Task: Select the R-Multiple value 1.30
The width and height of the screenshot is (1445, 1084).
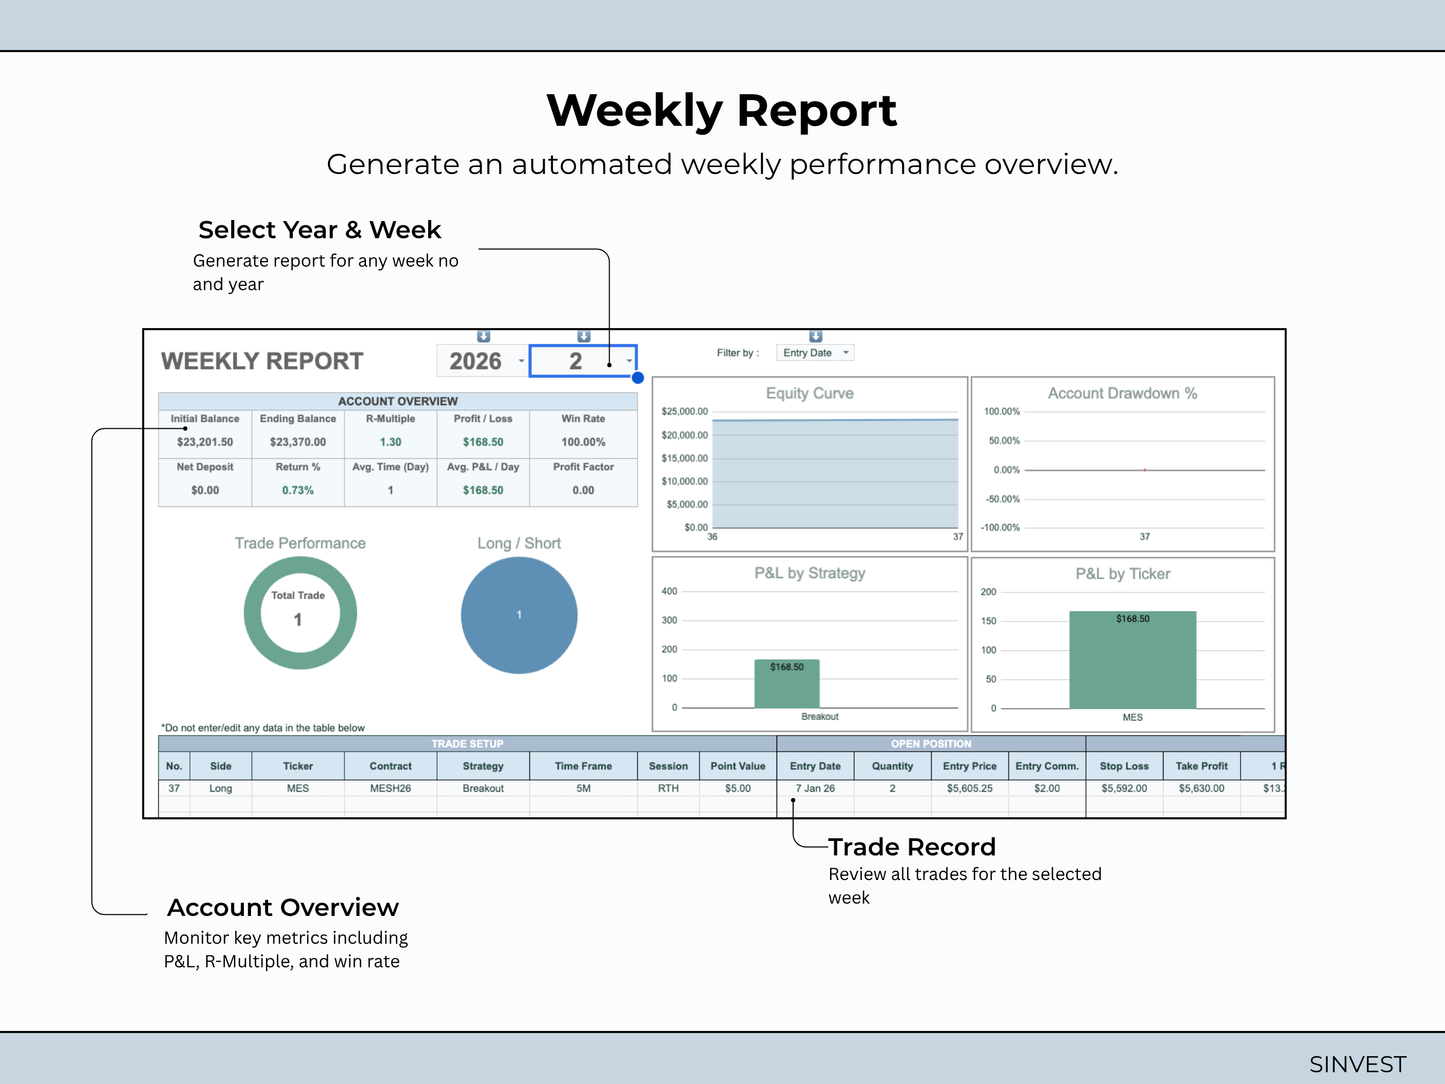Action: point(390,442)
